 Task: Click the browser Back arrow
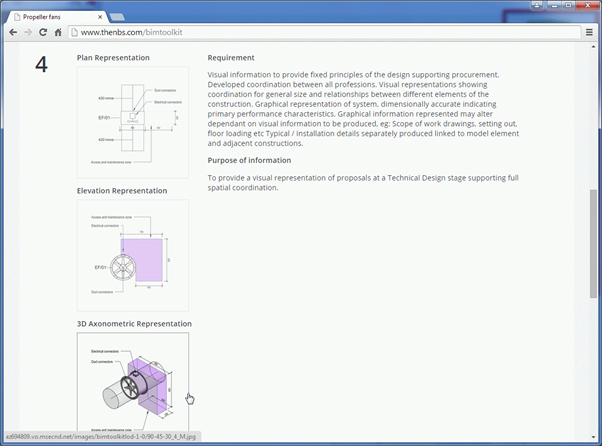13,32
